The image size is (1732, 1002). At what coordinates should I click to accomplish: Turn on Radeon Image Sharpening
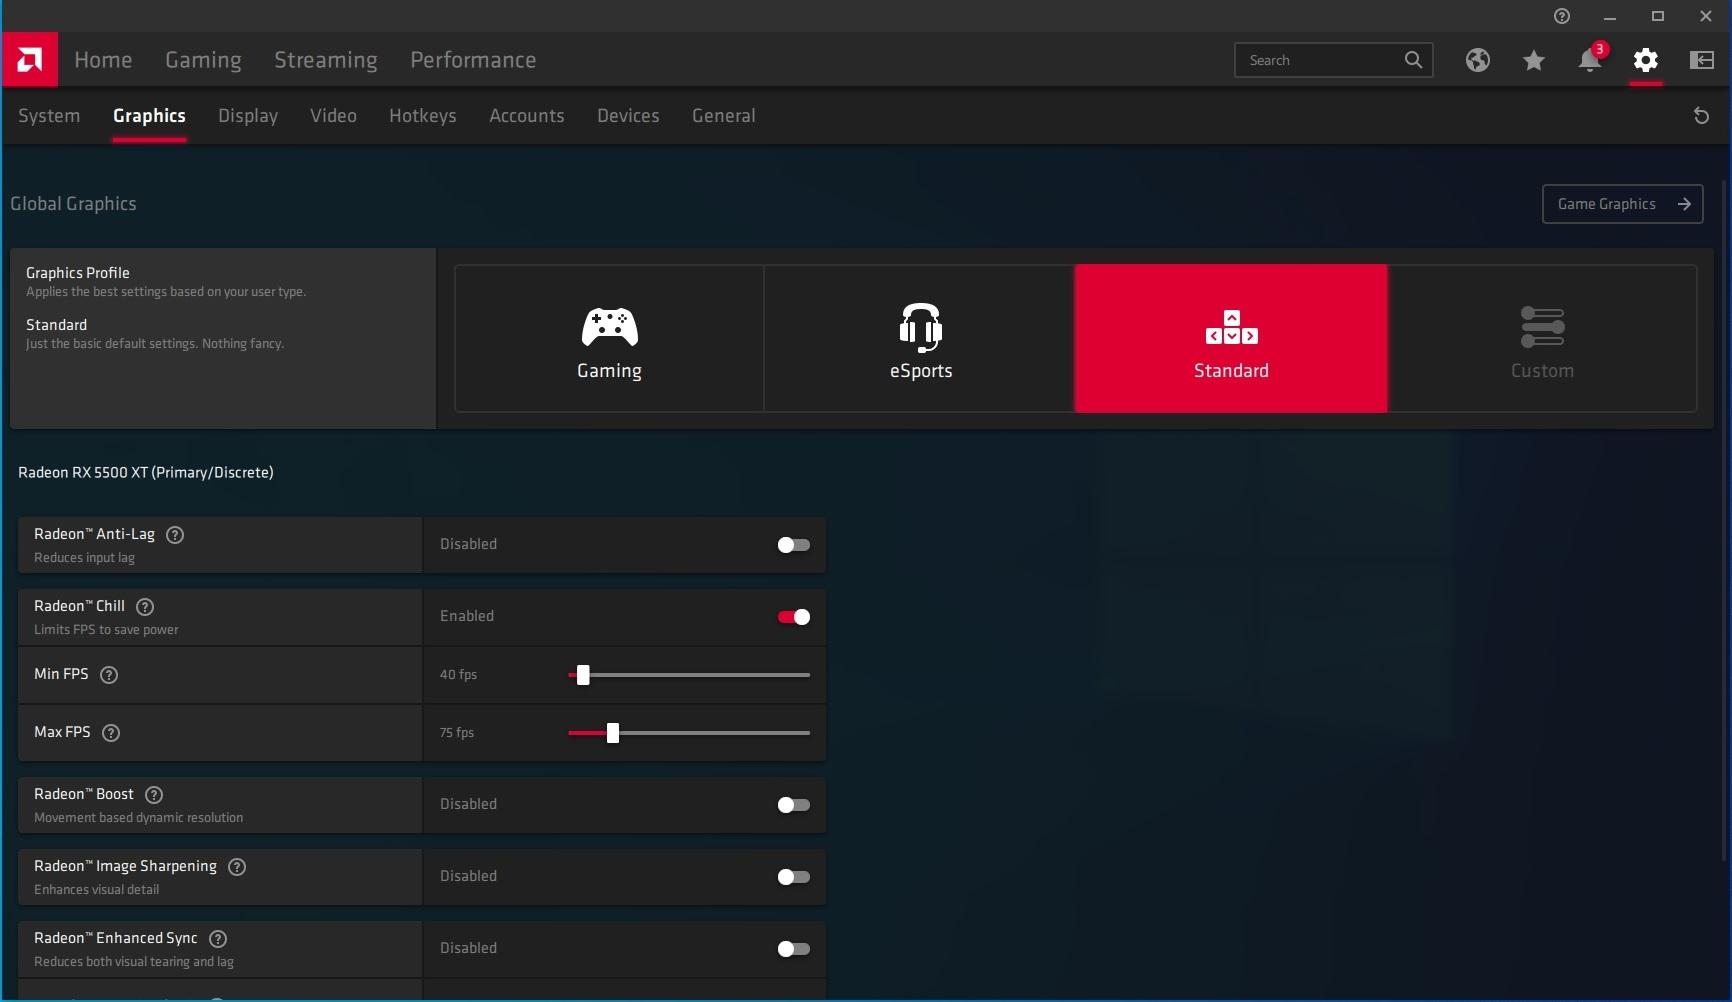[793, 877]
